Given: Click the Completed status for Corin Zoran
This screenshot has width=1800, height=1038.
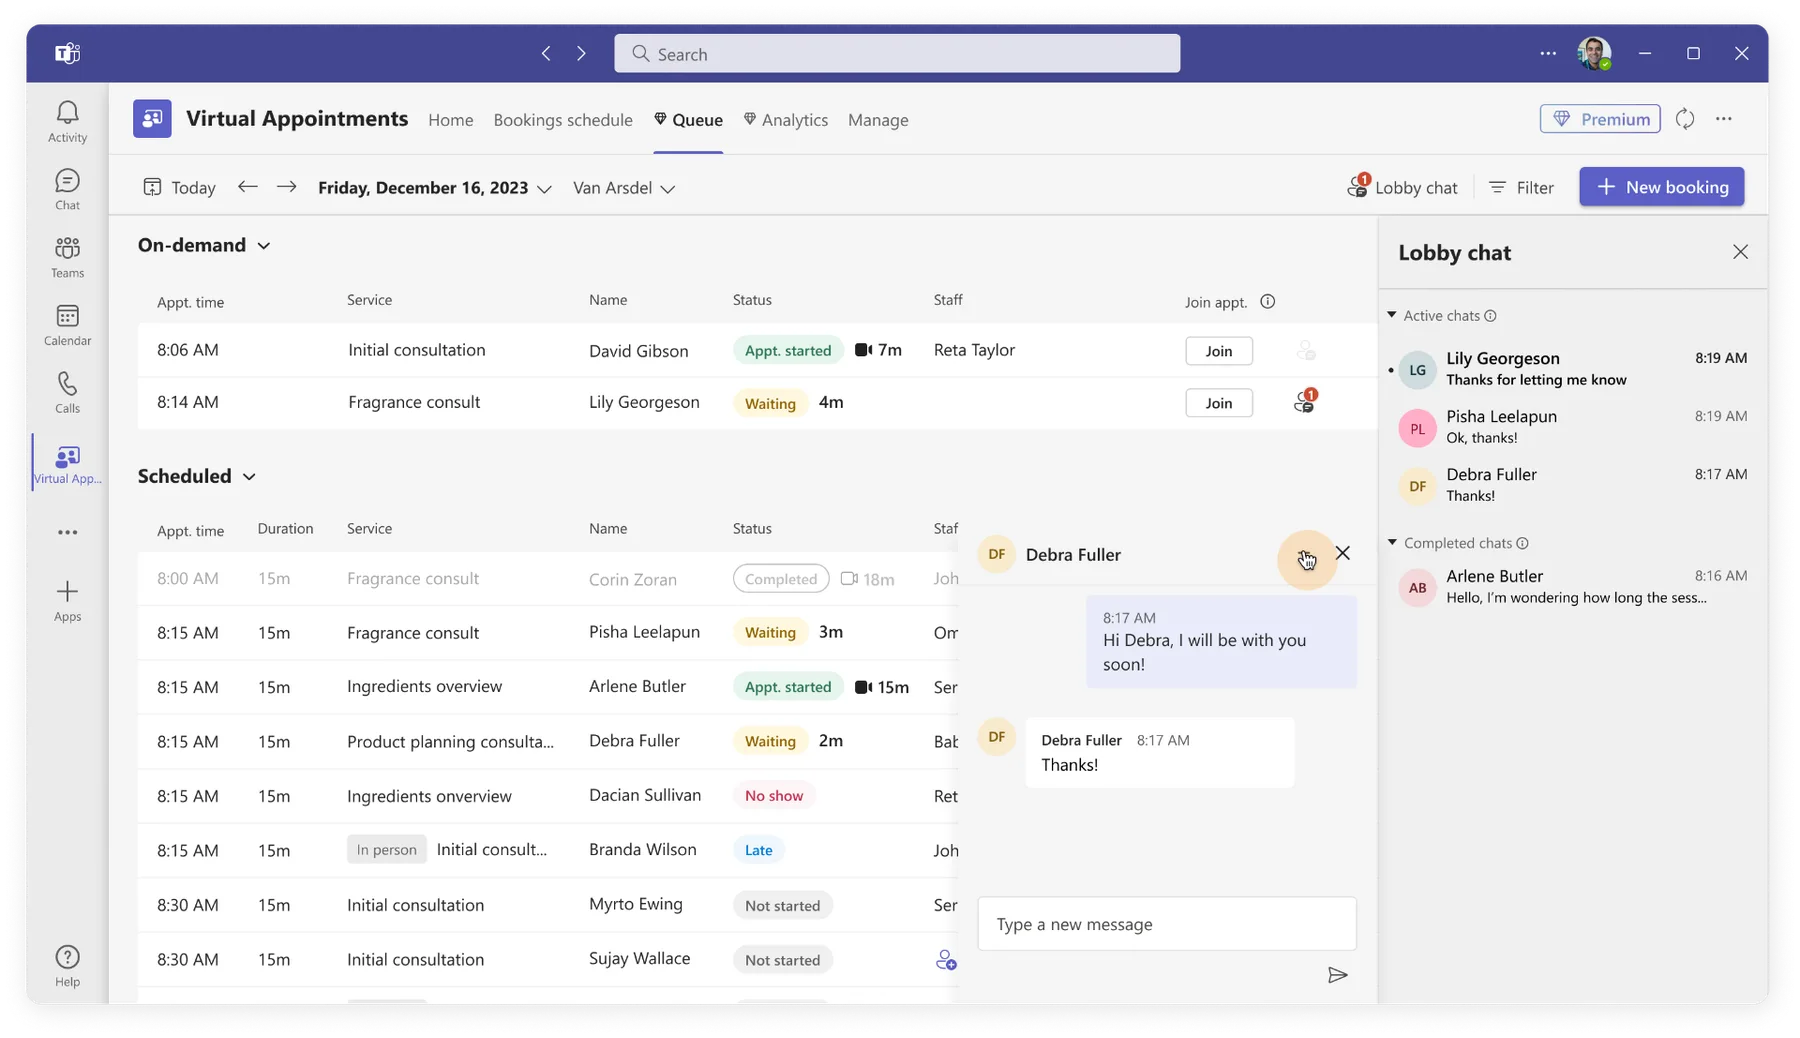Looking at the screenshot, I should point(781,579).
